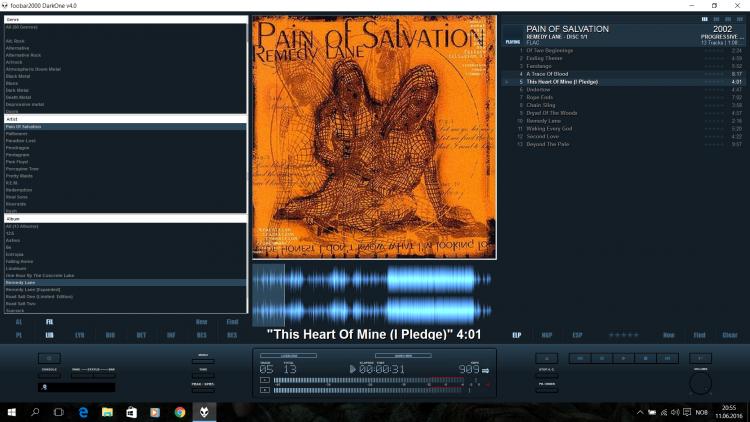Switch to the PL panel tab
This screenshot has width=750, height=422.
pos(19,335)
